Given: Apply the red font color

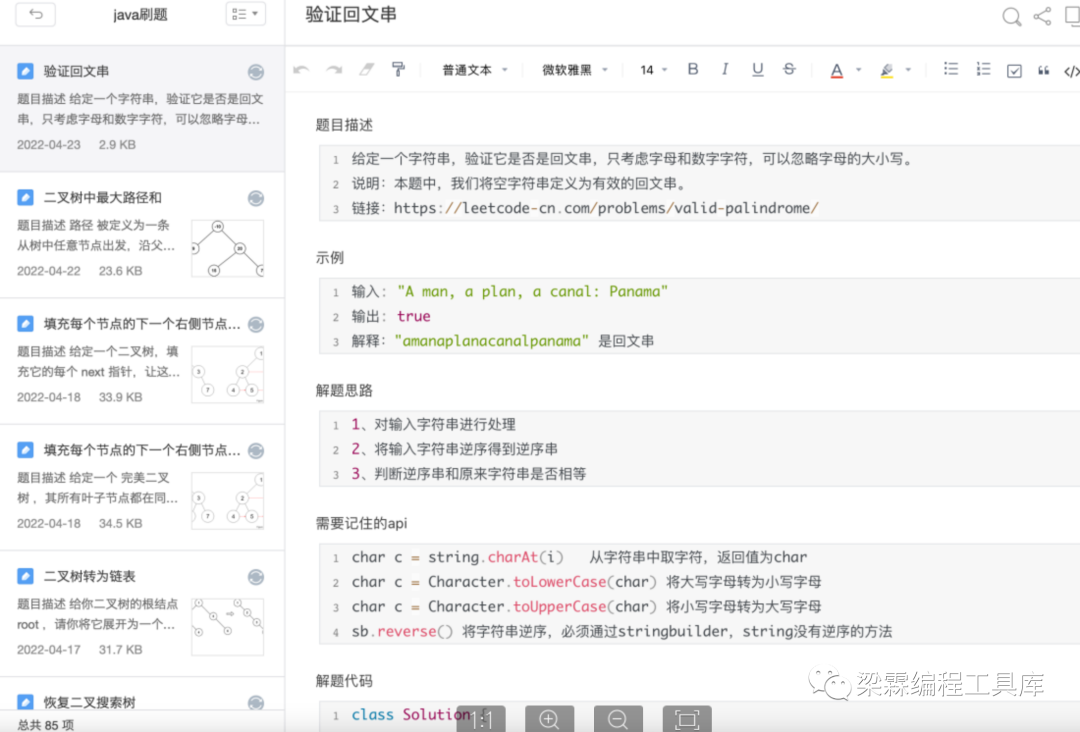Looking at the screenshot, I should coord(836,70).
